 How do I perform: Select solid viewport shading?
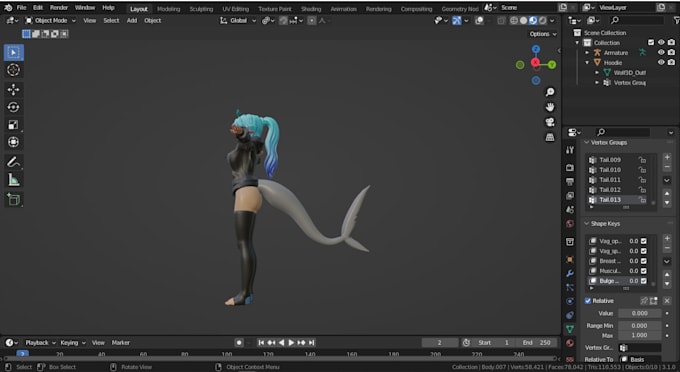(523, 20)
